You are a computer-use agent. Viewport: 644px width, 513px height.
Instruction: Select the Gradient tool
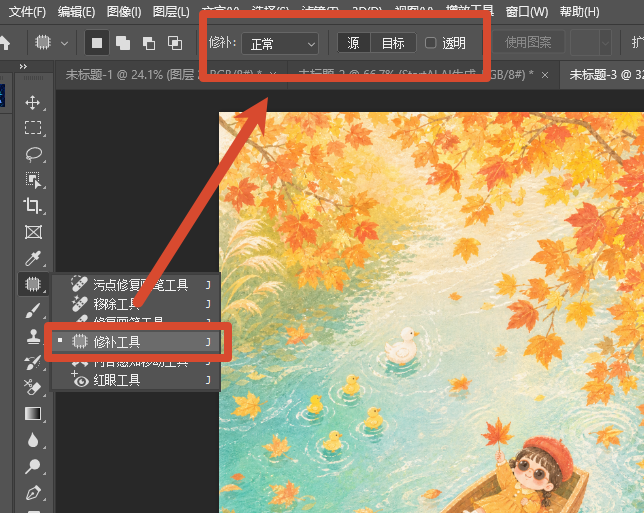pyautogui.click(x=33, y=414)
